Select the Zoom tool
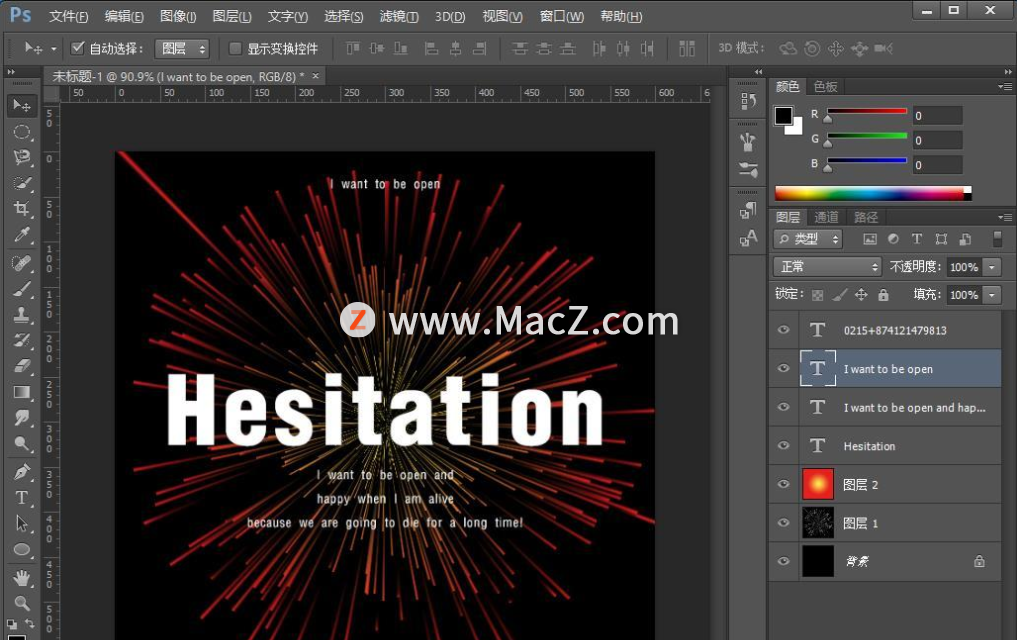1017x640 pixels. [21, 603]
